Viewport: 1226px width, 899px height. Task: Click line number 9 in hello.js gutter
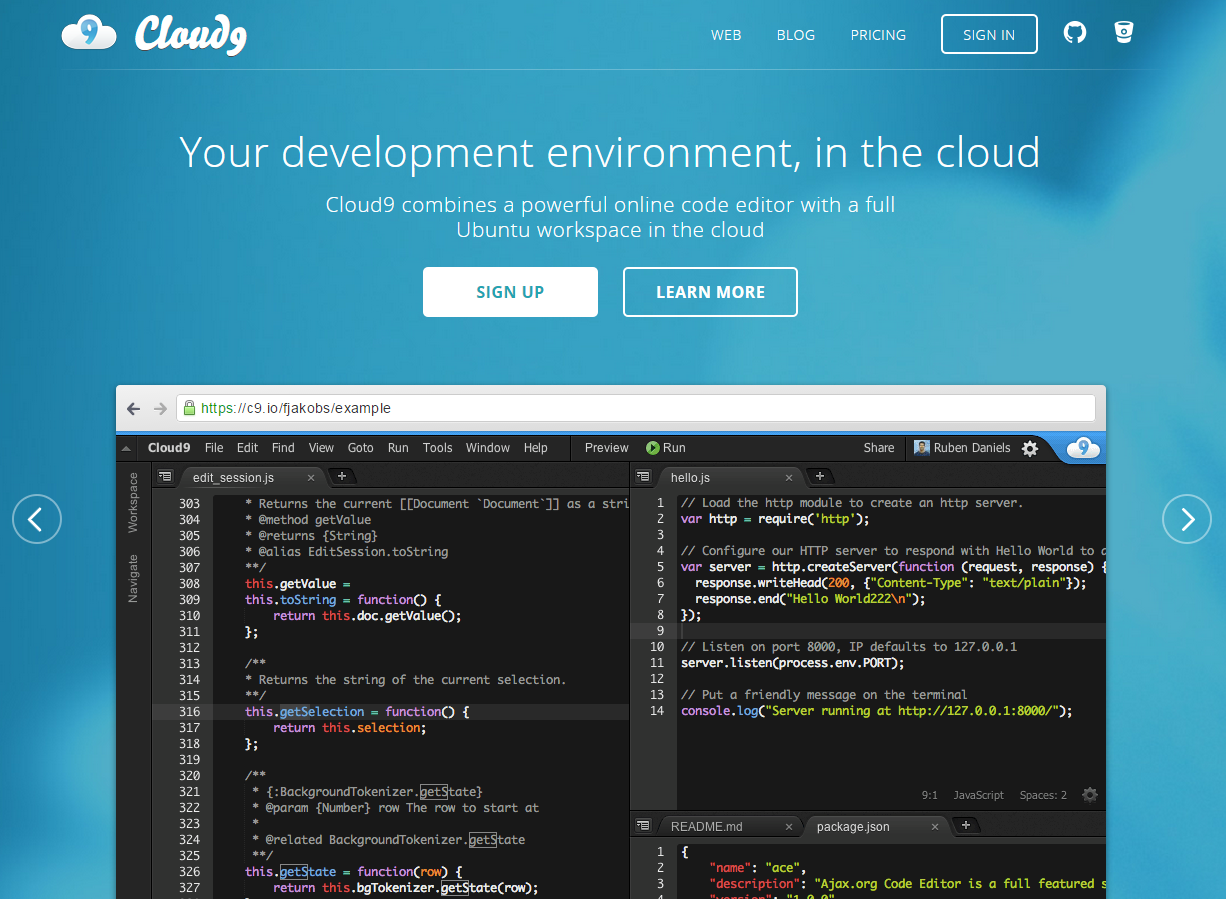[x=660, y=631]
